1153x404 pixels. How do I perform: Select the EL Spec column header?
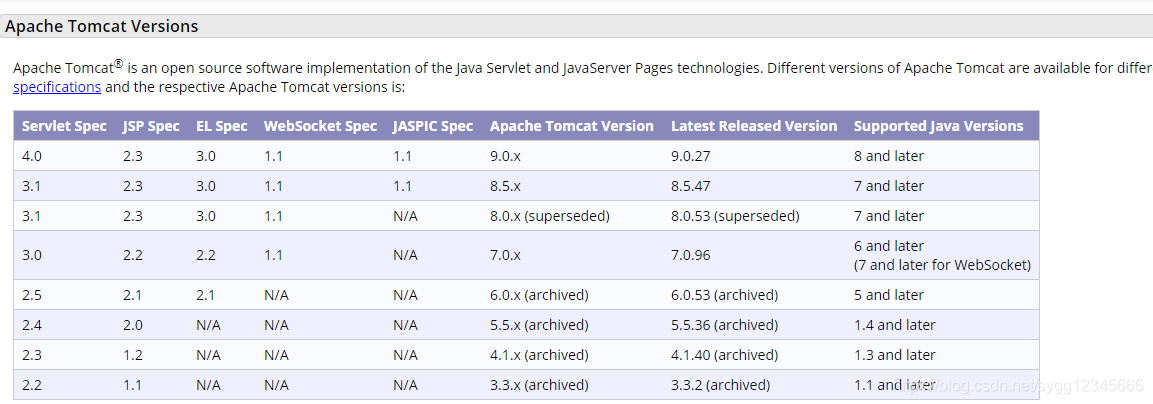pos(221,126)
